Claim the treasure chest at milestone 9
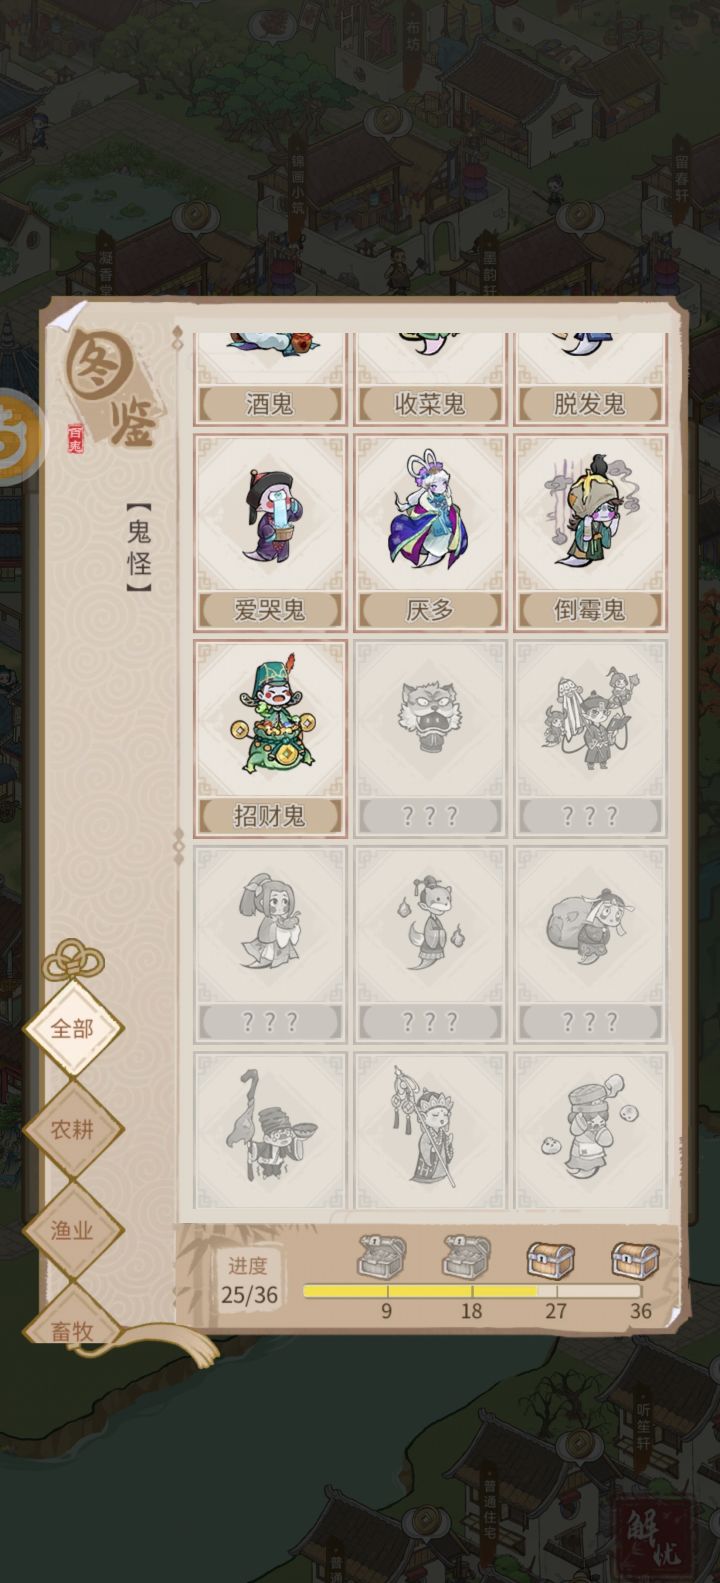Viewport: 720px width, 1583px height. pyautogui.click(x=382, y=1256)
